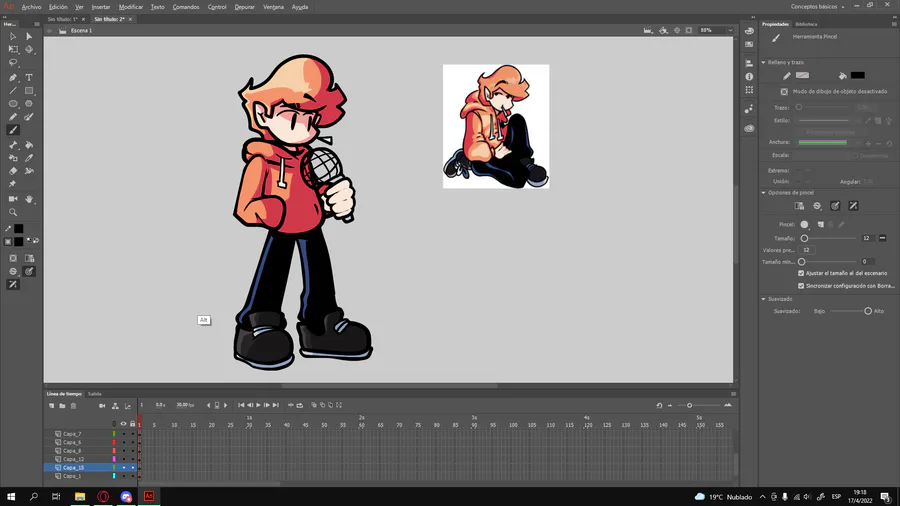Select layer Capa_8
Viewport: 900px width, 506px height.
(x=72, y=450)
